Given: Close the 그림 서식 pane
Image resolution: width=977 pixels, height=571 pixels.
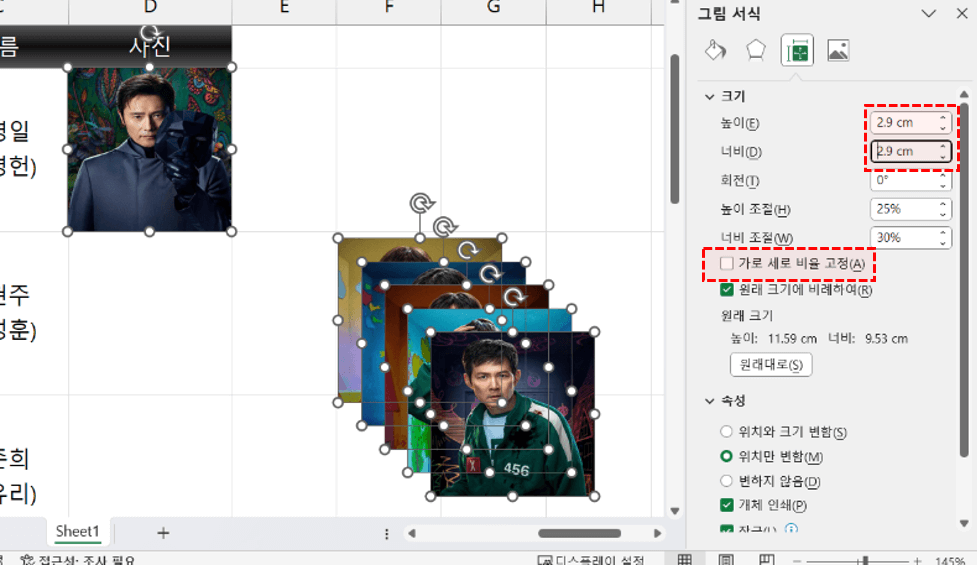Looking at the screenshot, I should click(x=958, y=13).
